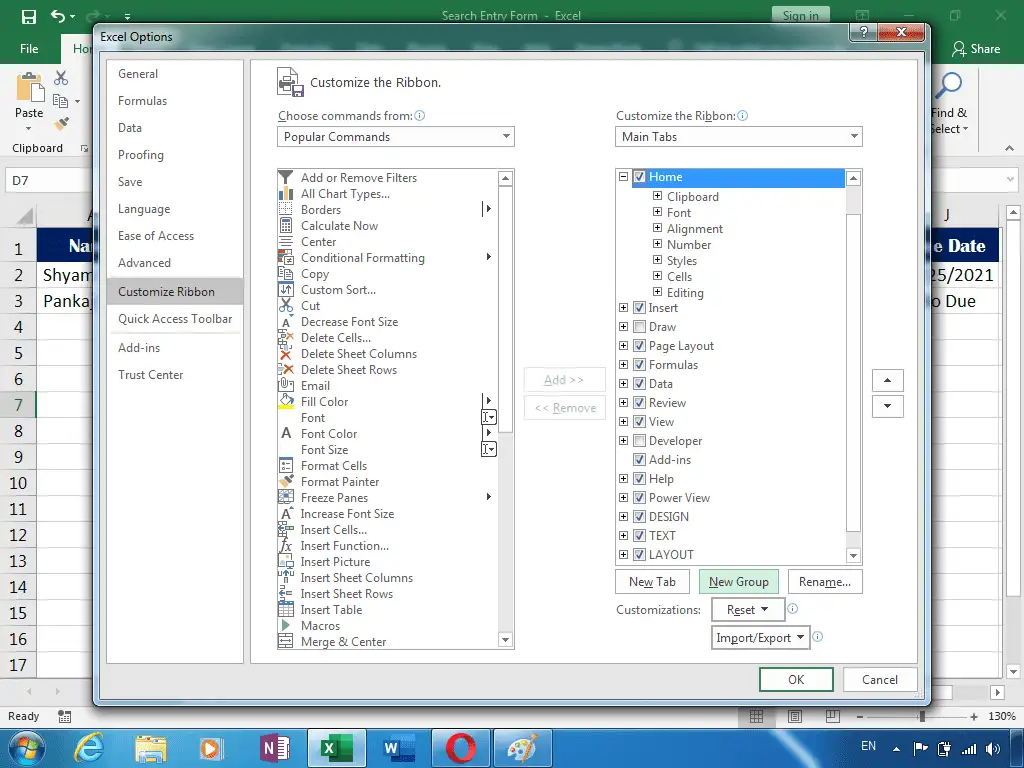Open the Customize the Ribbon Main Tabs dropdown

(x=739, y=136)
